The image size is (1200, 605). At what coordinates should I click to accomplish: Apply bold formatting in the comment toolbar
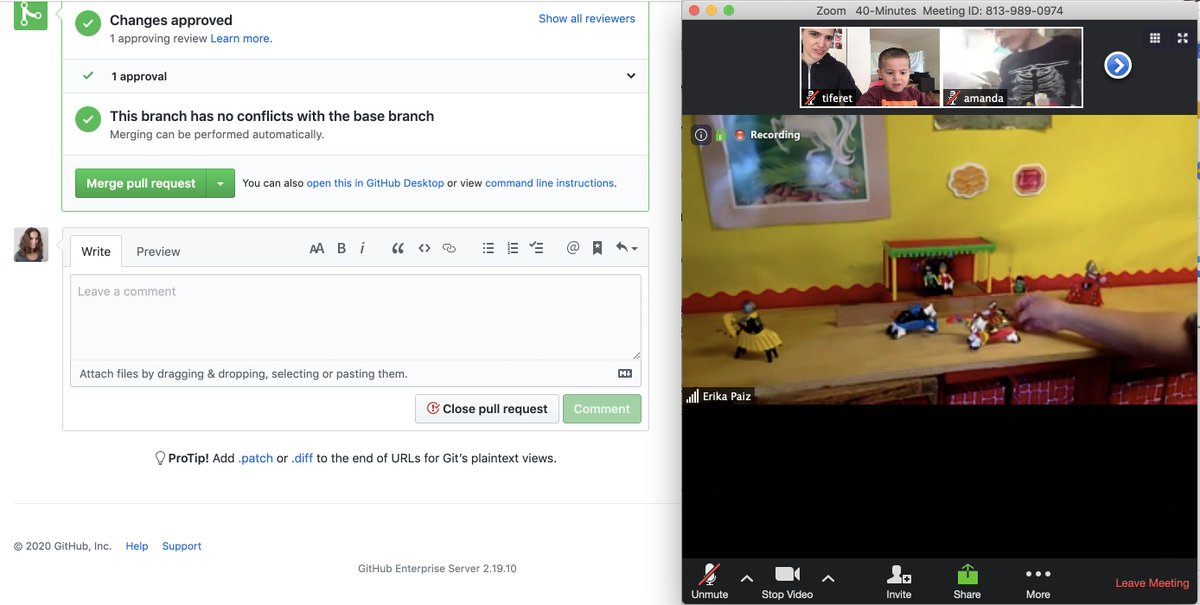point(340,247)
